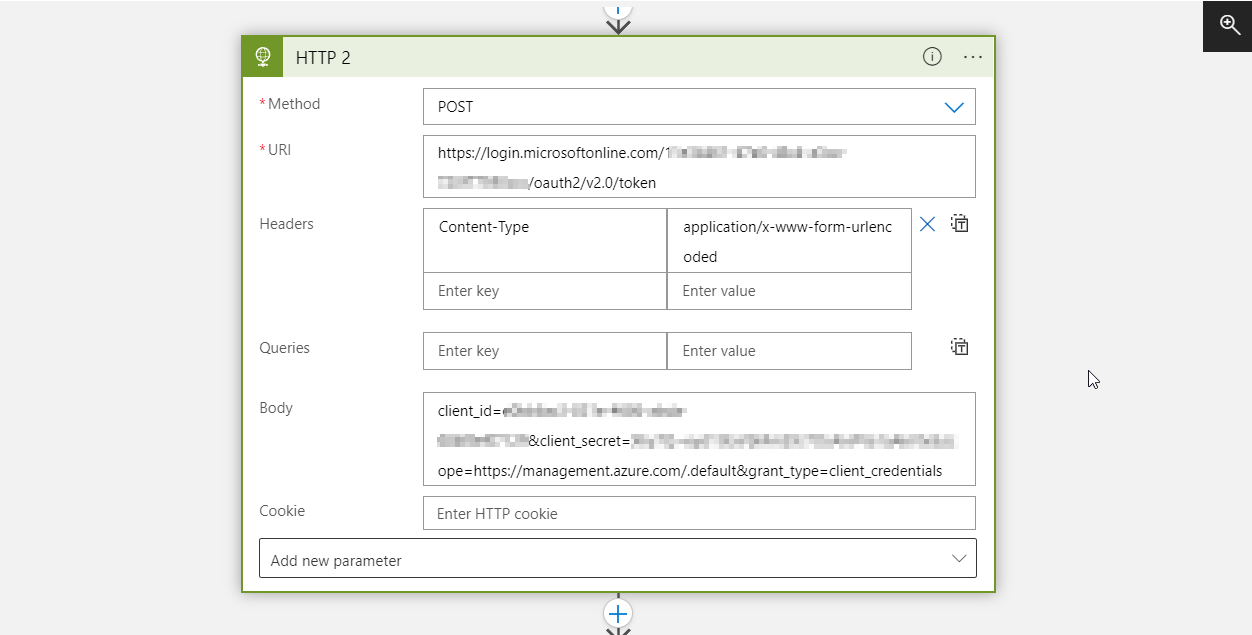Switch Headers to text mode icon
1252x635 pixels.
960,223
